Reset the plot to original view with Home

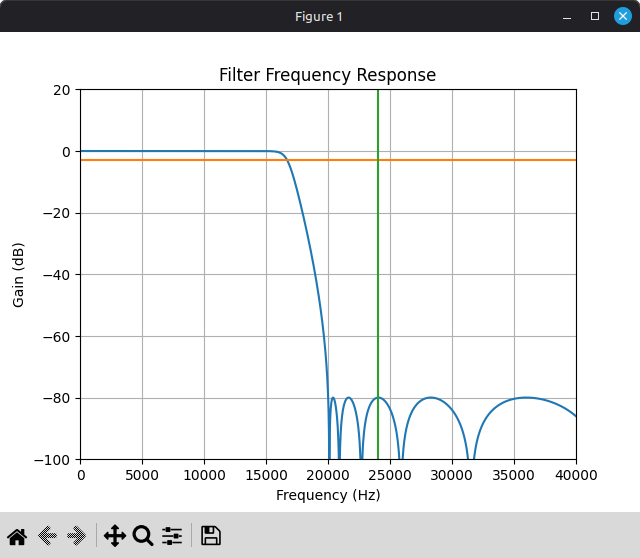tap(17, 536)
